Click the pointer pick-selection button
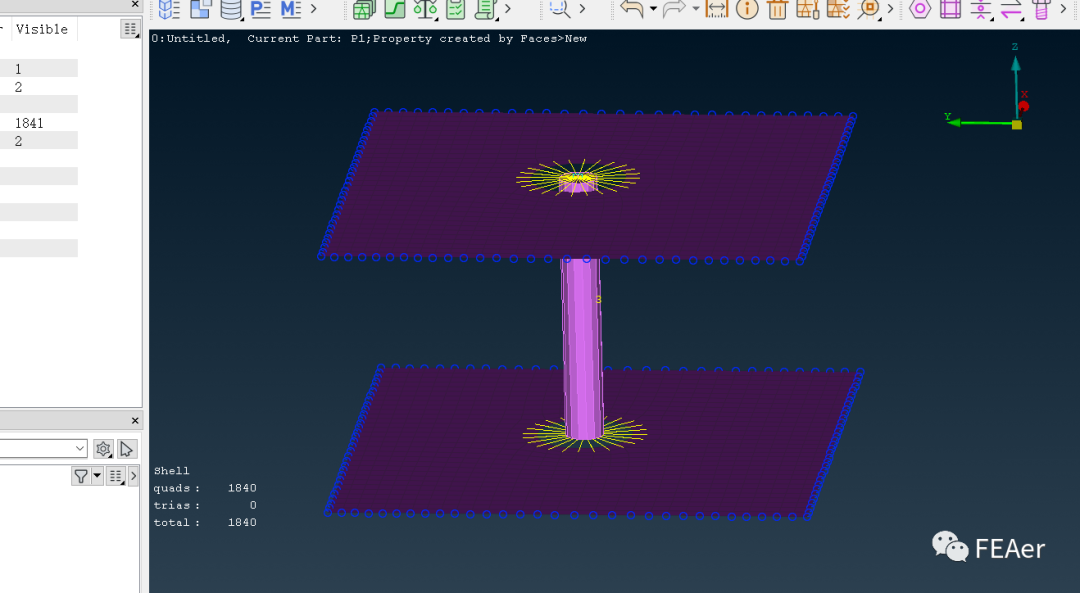This screenshot has width=1080, height=593. [126, 449]
